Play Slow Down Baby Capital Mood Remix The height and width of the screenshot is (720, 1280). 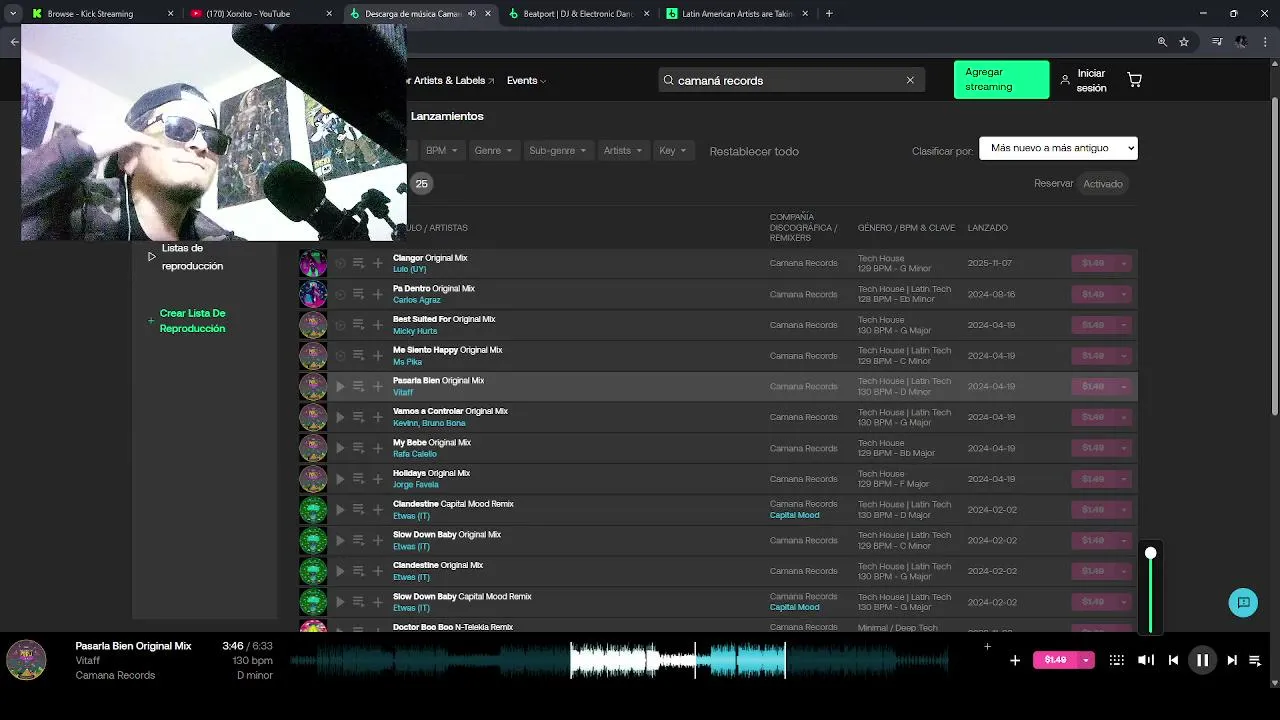(340, 602)
